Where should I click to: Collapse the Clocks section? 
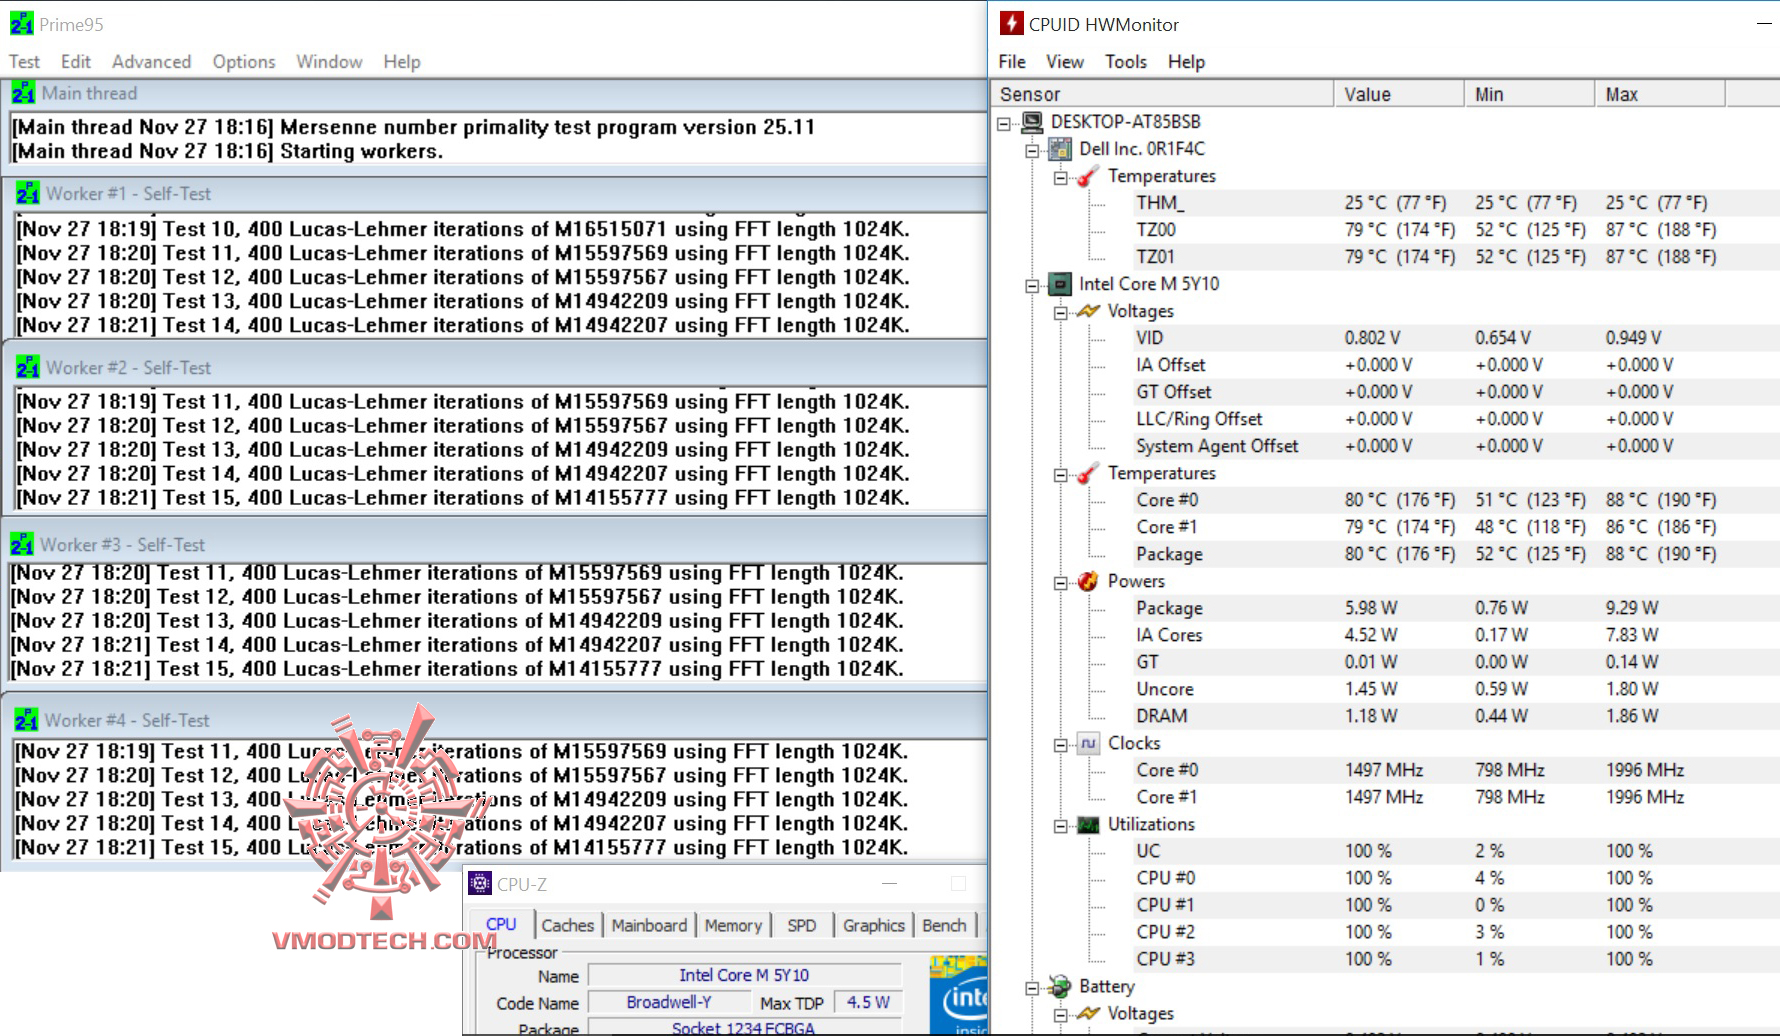coord(1060,745)
